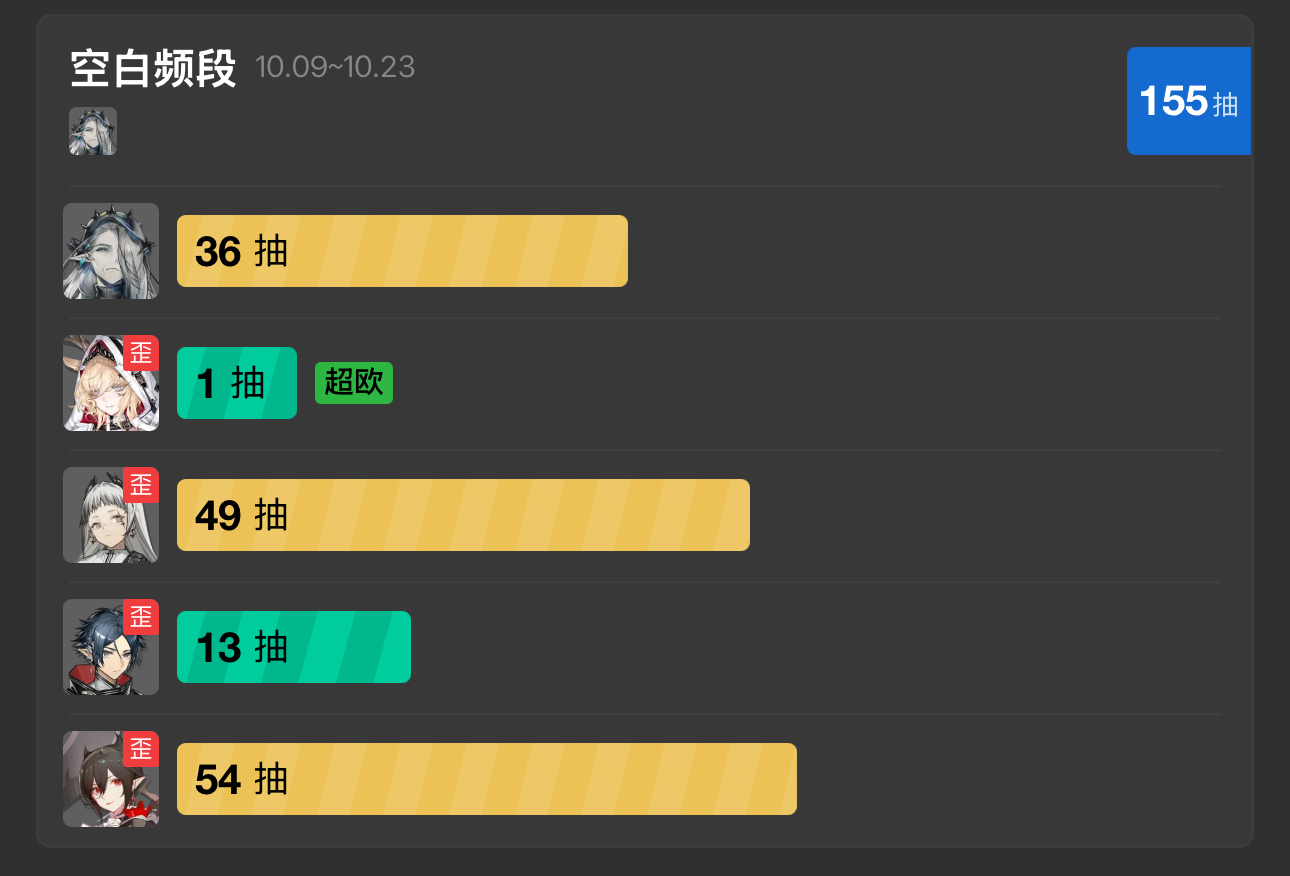This screenshot has height=876, width=1290.
Task: Click the blue 155 抽 total badge
Action: (1189, 101)
